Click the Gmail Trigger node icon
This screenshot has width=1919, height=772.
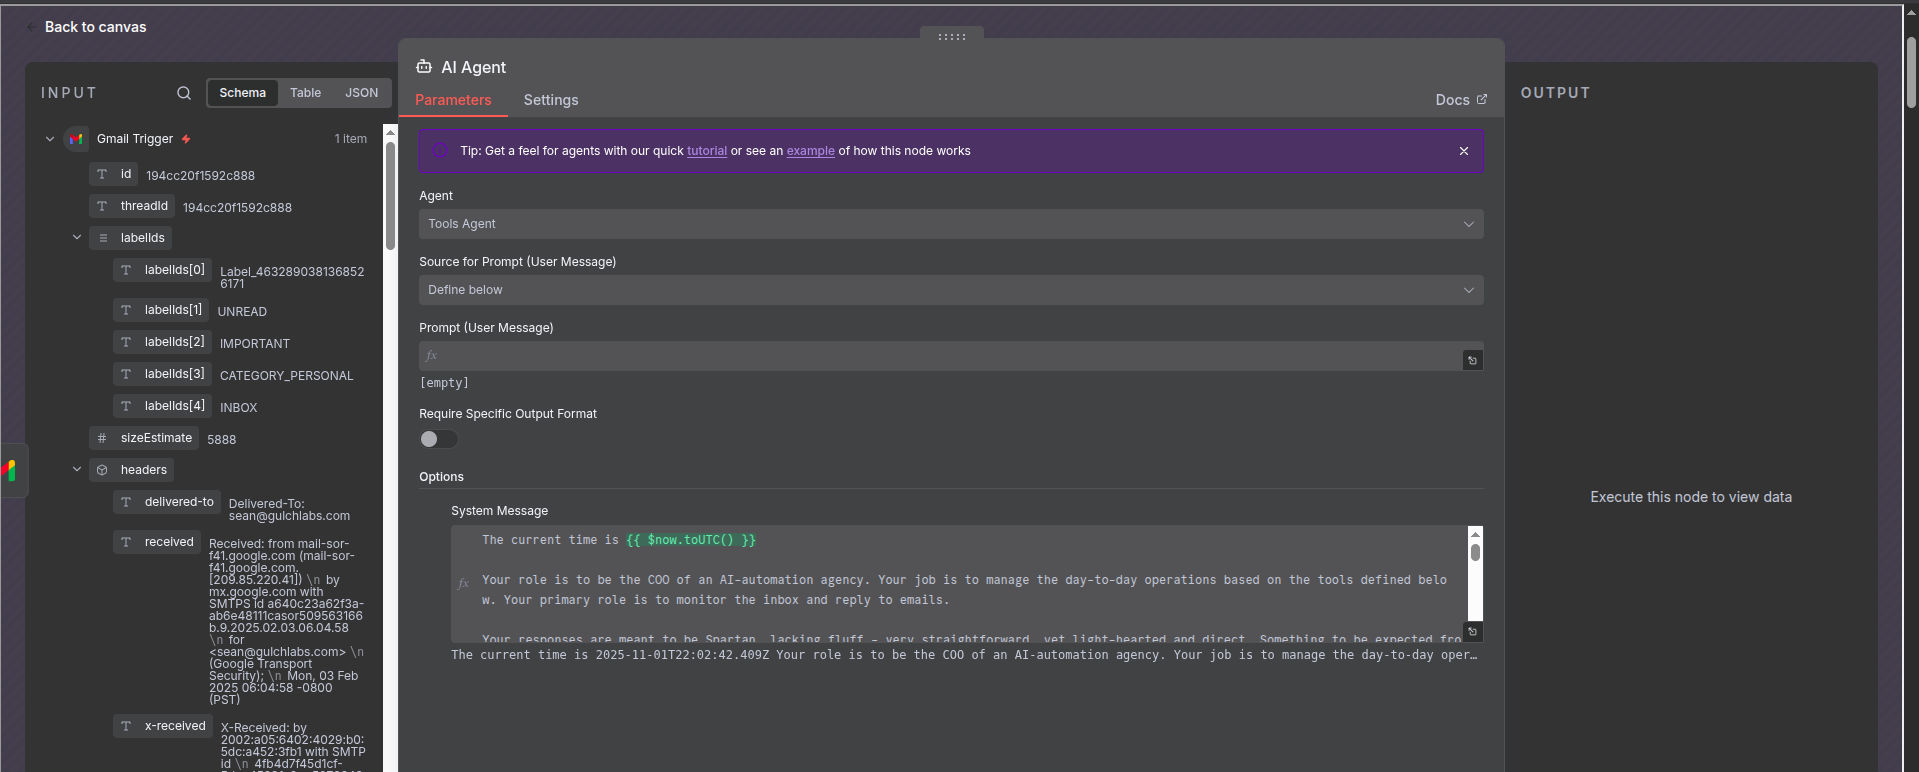click(76, 139)
